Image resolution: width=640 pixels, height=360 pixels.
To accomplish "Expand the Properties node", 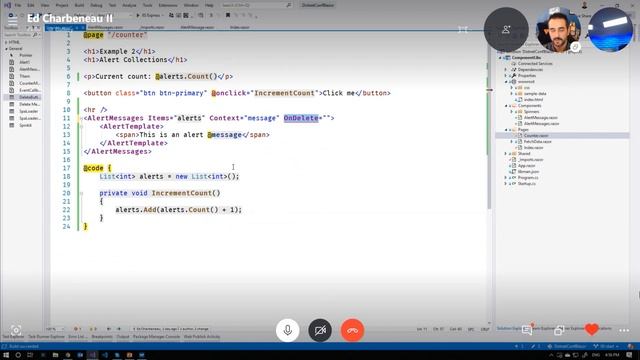I will pyautogui.click(x=506, y=76).
